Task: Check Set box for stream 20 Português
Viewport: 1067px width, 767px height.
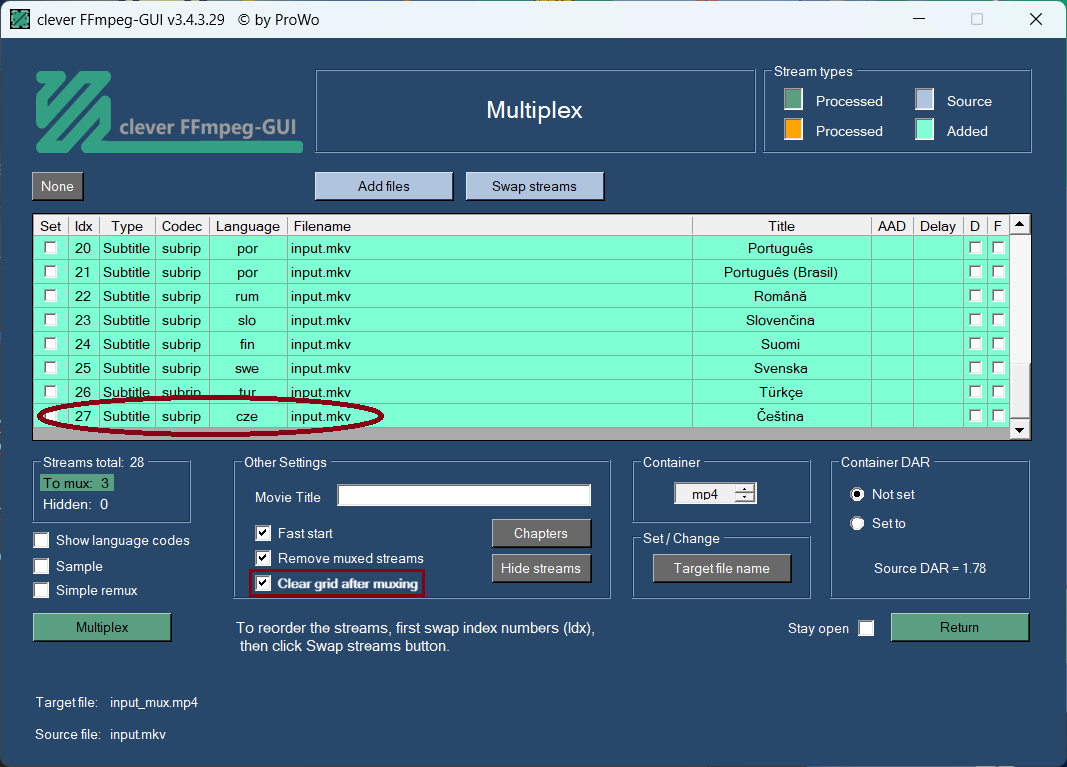Action: point(50,248)
